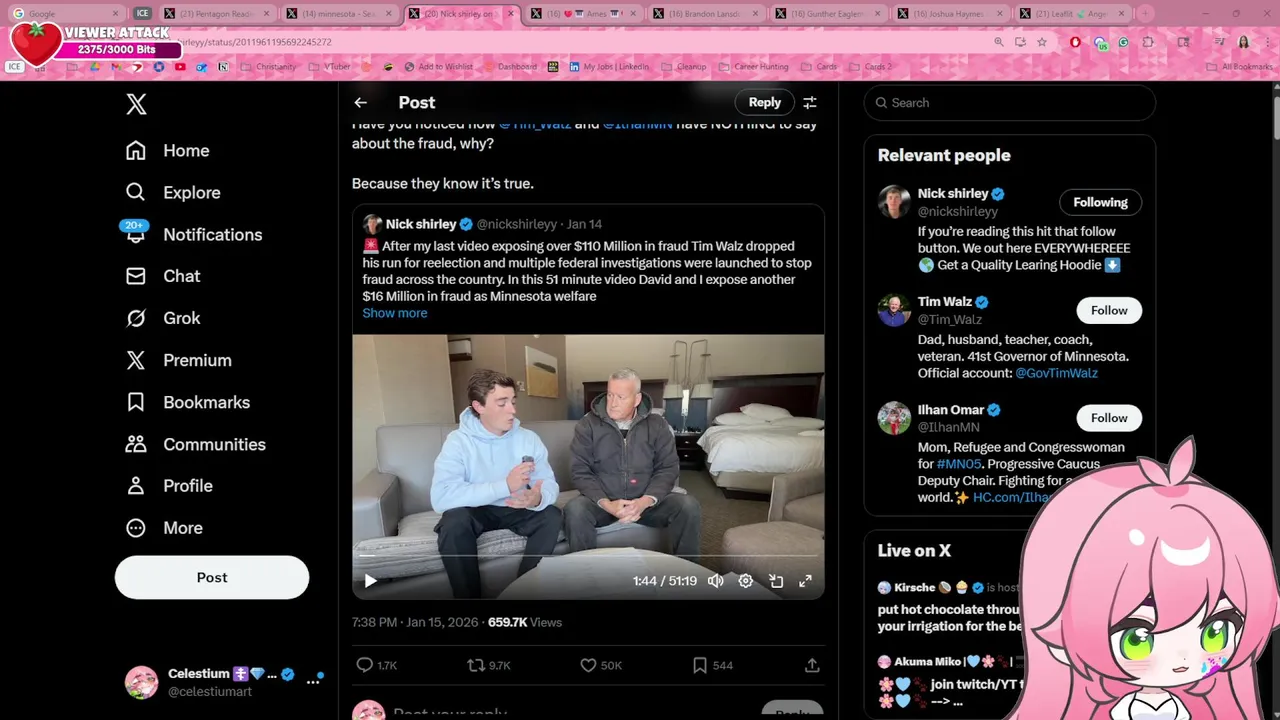The width and height of the screenshot is (1280, 720).
Task: Follow Ilhan Omar
Action: click(x=1109, y=418)
